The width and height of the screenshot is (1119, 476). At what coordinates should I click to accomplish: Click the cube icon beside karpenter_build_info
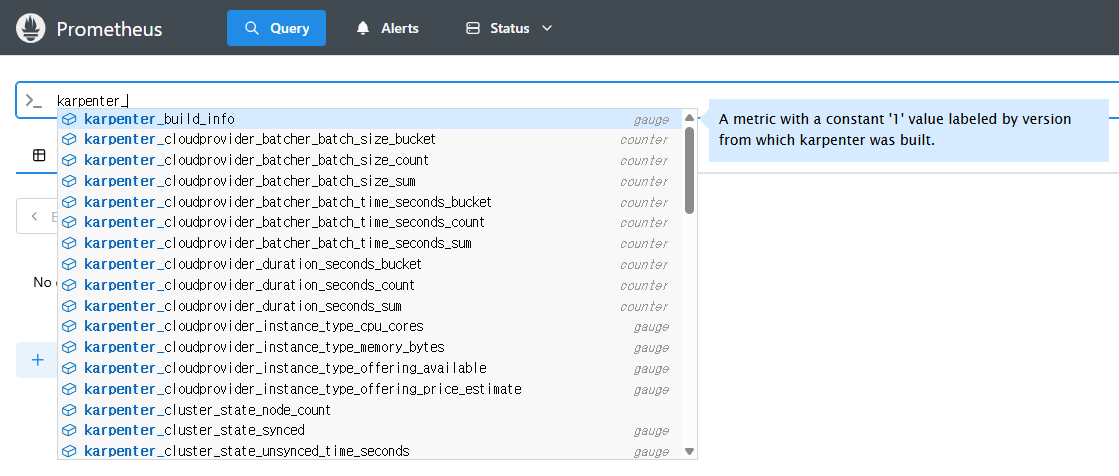70,119
